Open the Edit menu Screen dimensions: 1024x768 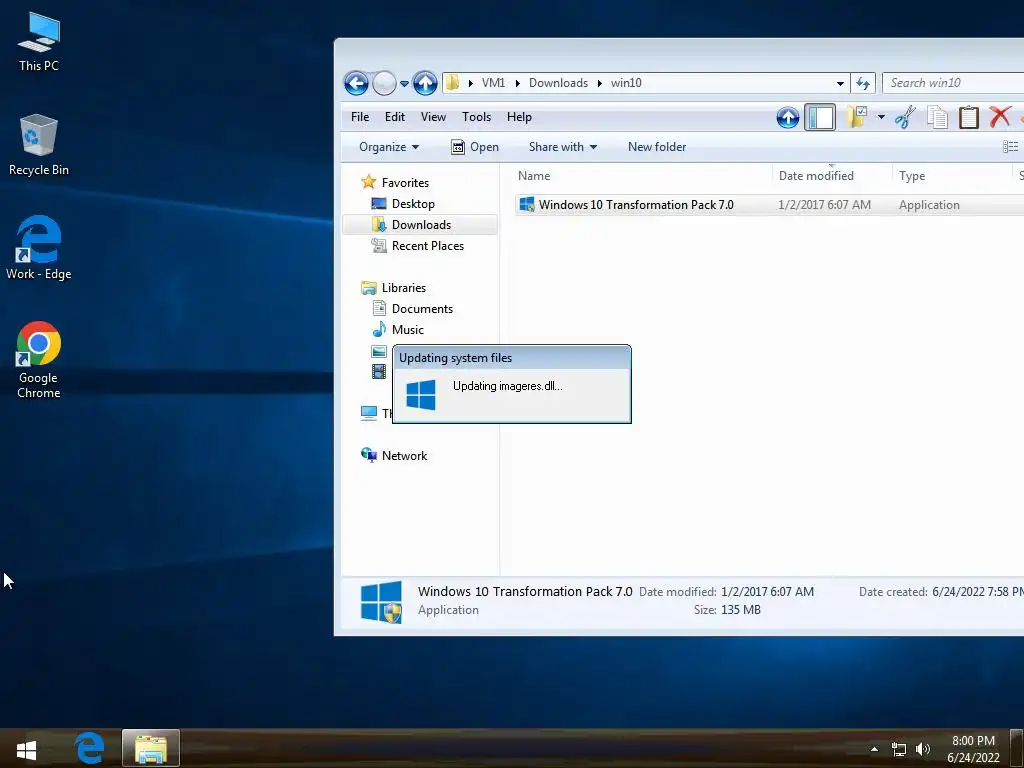click(x=394, y=117)
